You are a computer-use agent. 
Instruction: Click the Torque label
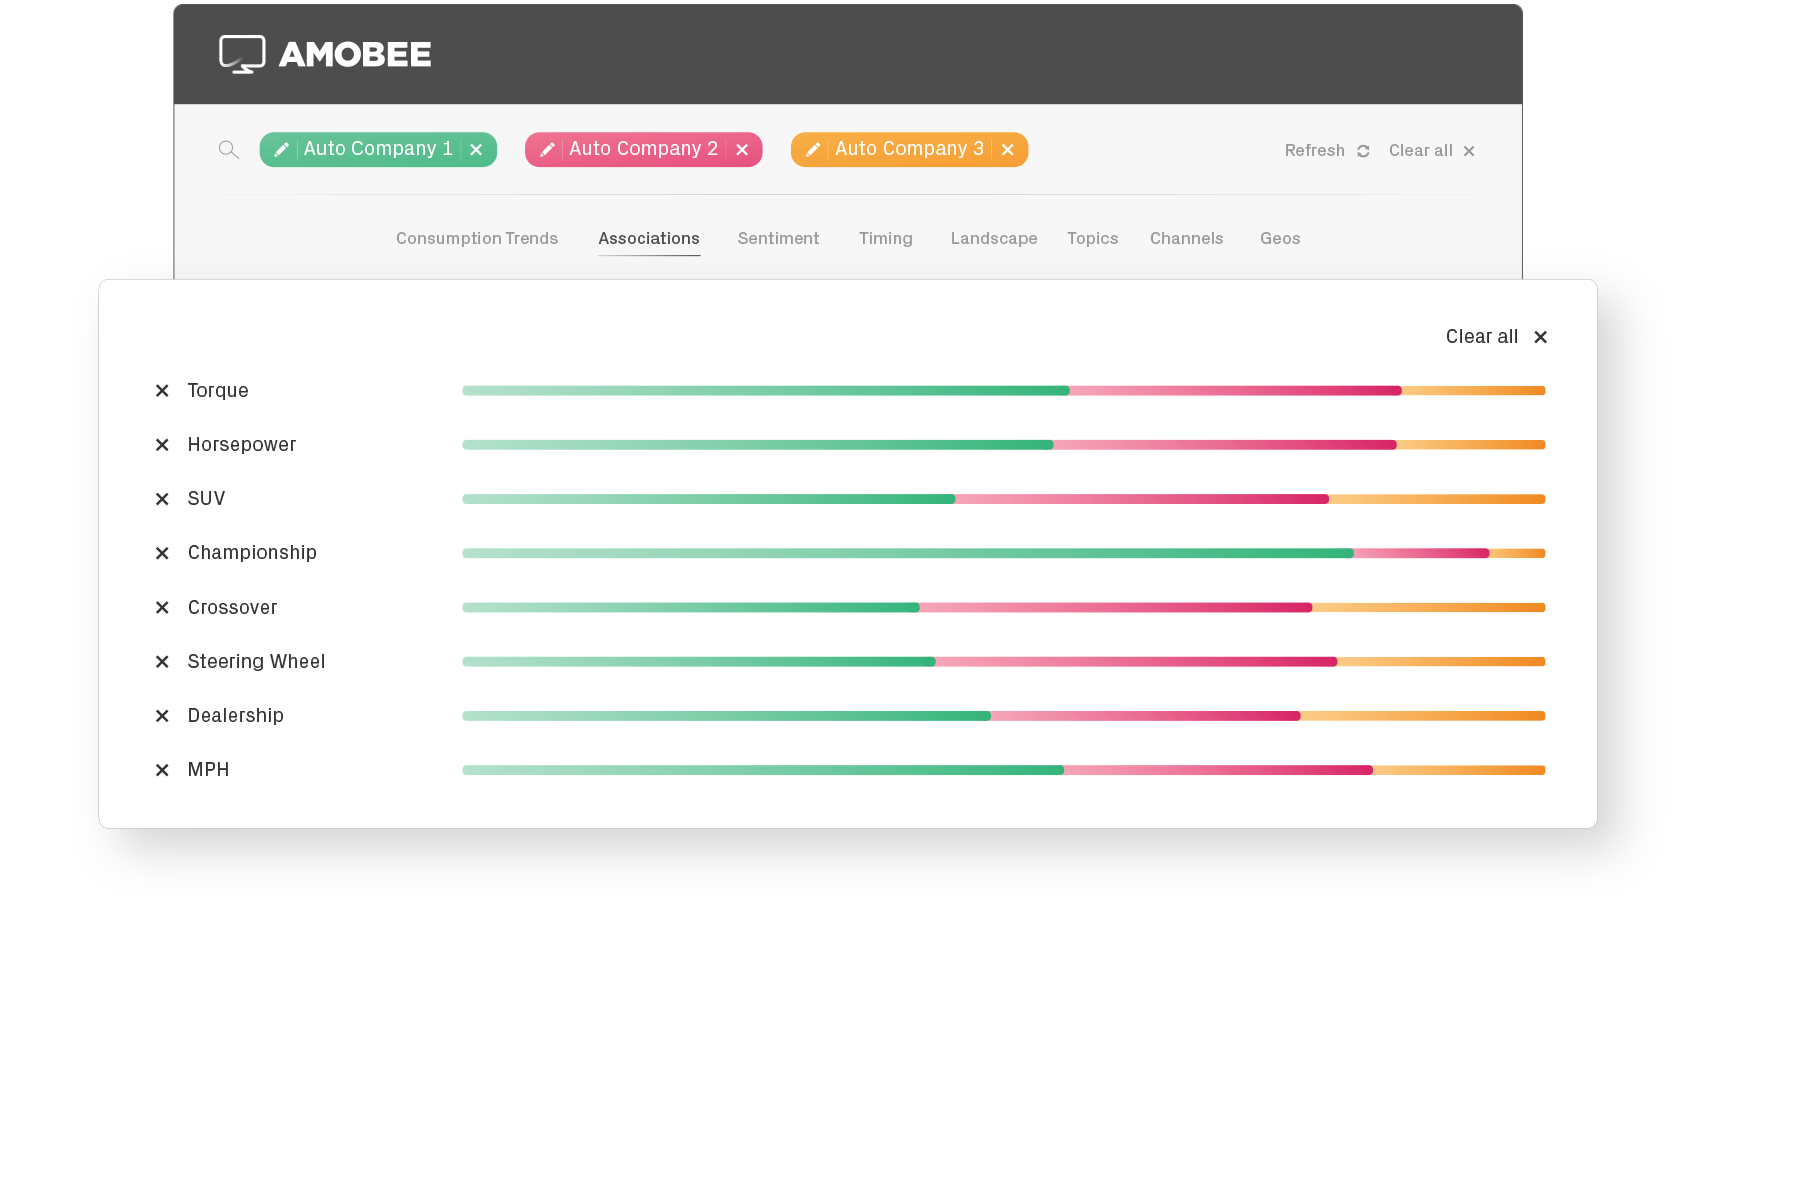point(218,391)
